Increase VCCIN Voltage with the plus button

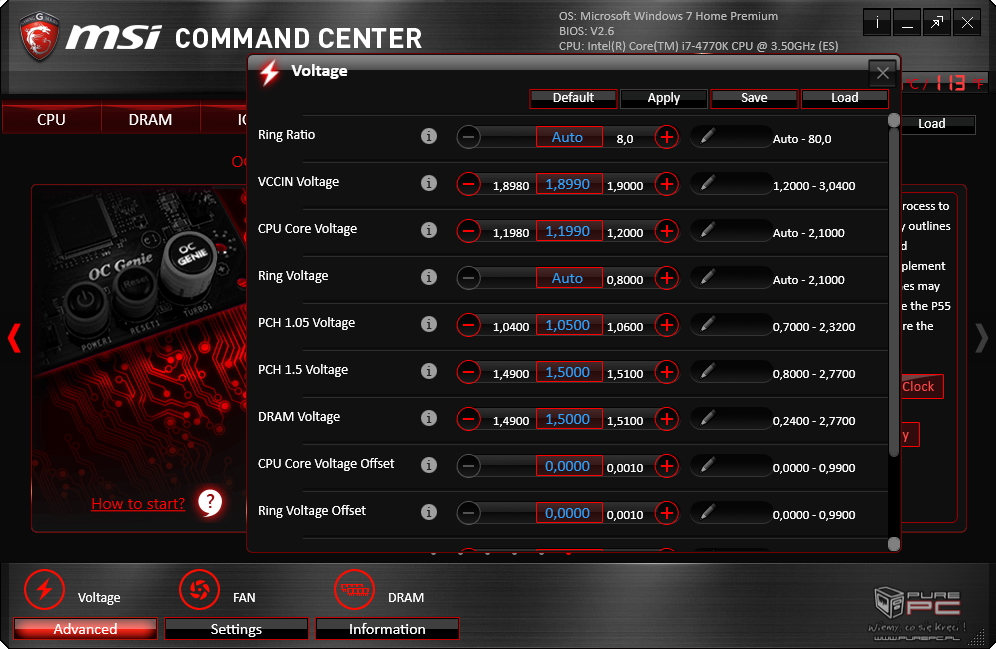point(666,184)
